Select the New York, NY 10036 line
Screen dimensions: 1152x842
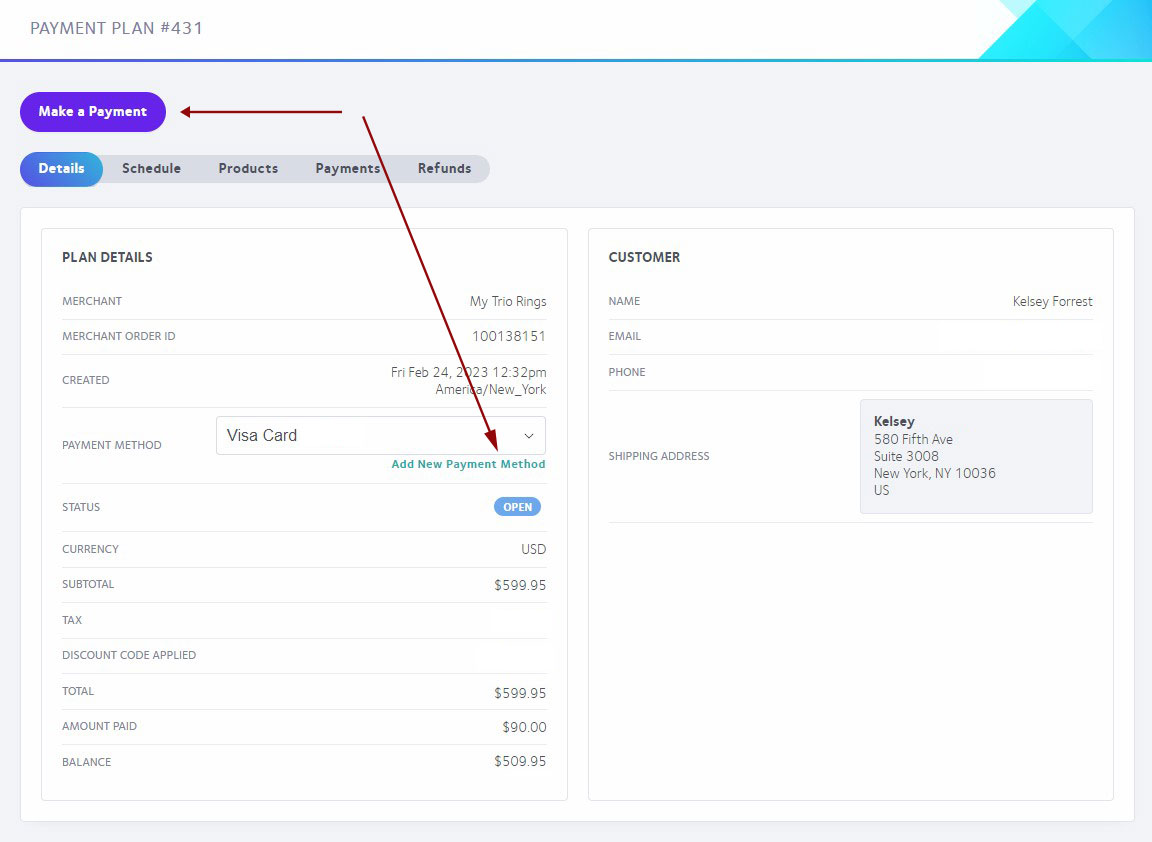point(935,473)
